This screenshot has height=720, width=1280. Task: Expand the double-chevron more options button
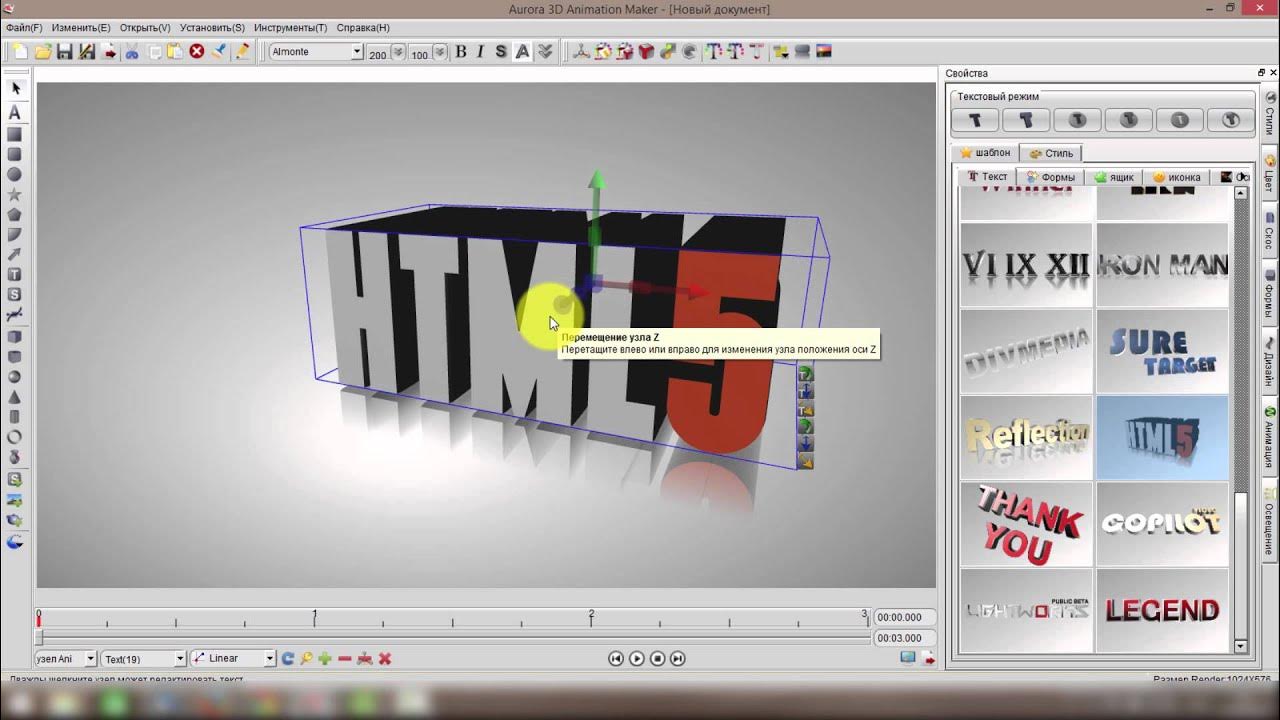tap(545, 52)
